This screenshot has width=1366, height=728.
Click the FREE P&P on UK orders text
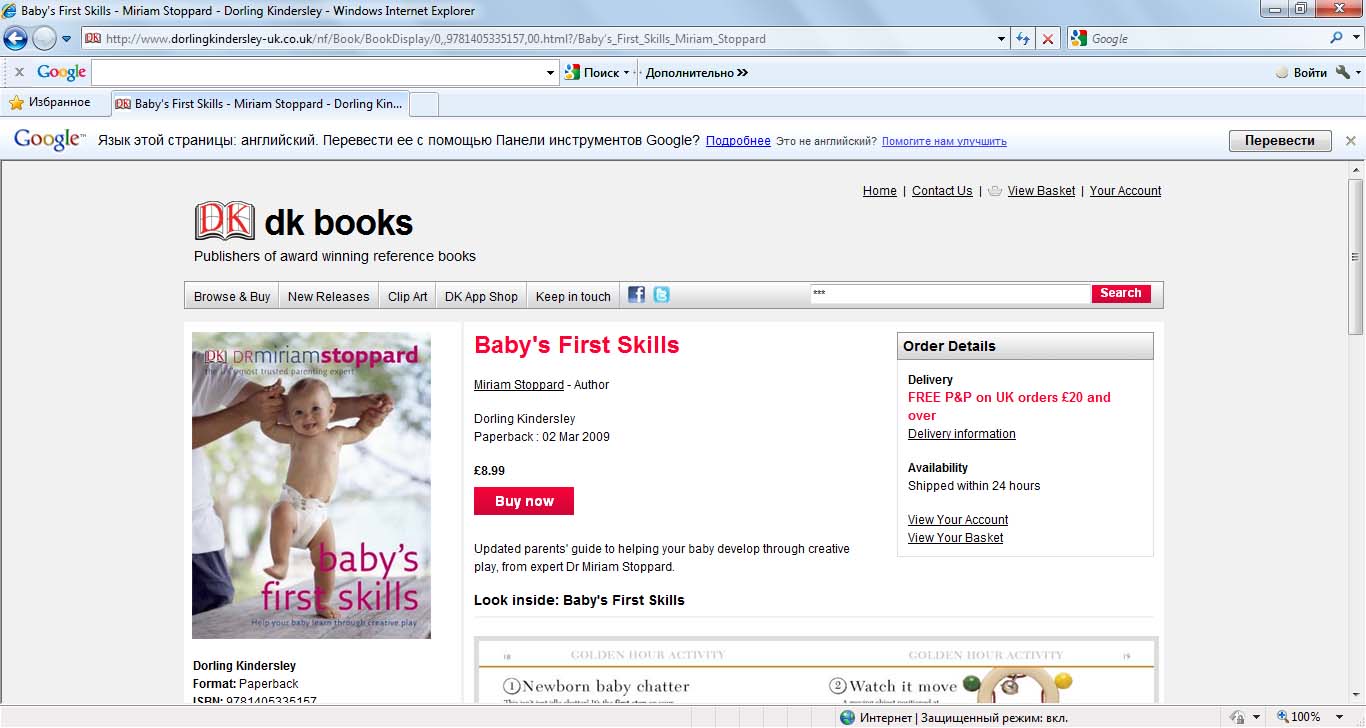click(1009, 406)
